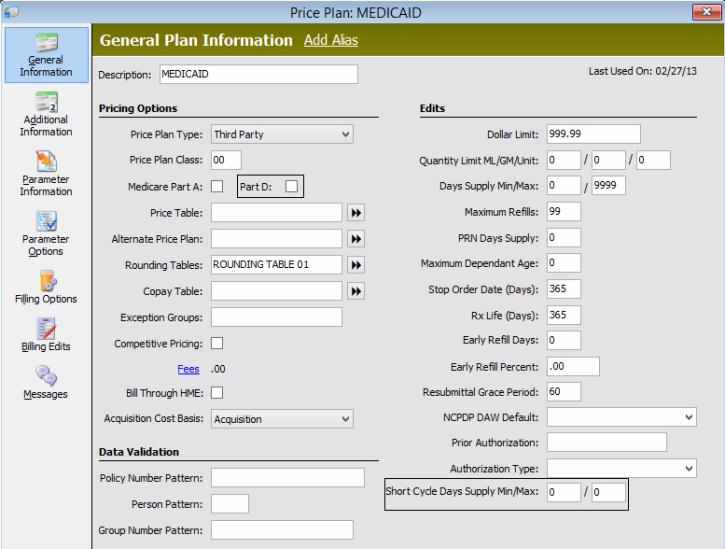Open the Additional Information icon
Screen dimensions: 725x549
46,114
